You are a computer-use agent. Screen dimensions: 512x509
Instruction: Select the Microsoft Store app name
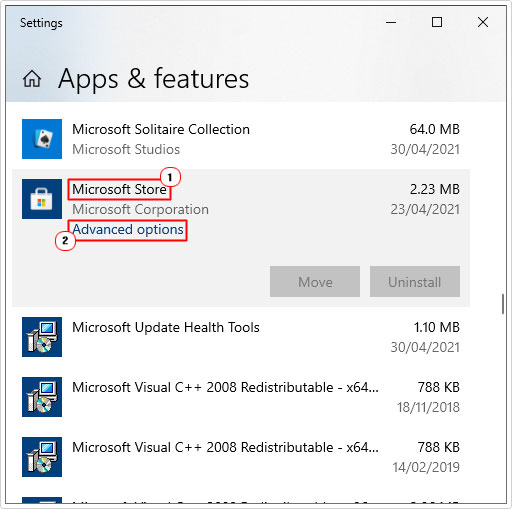click(x=119, y=189)
